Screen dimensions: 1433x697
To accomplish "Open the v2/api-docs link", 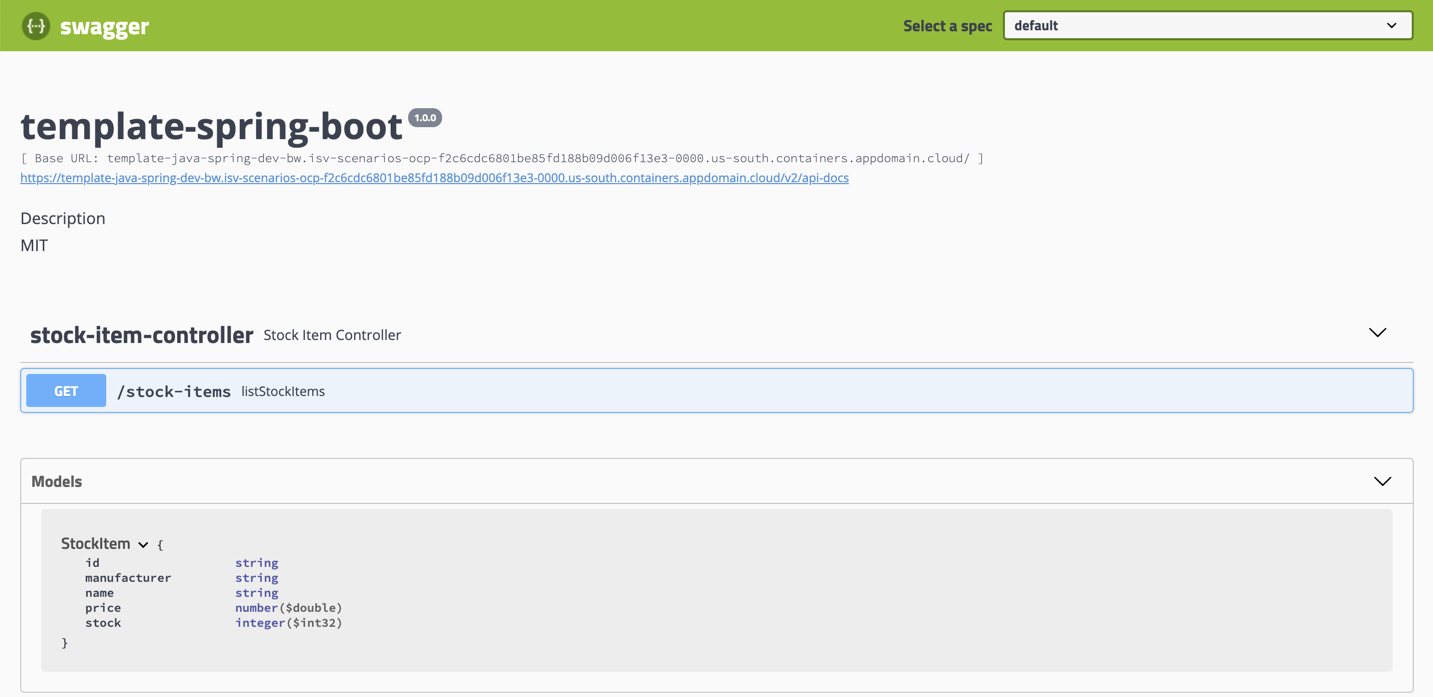I will pos(434,178).
